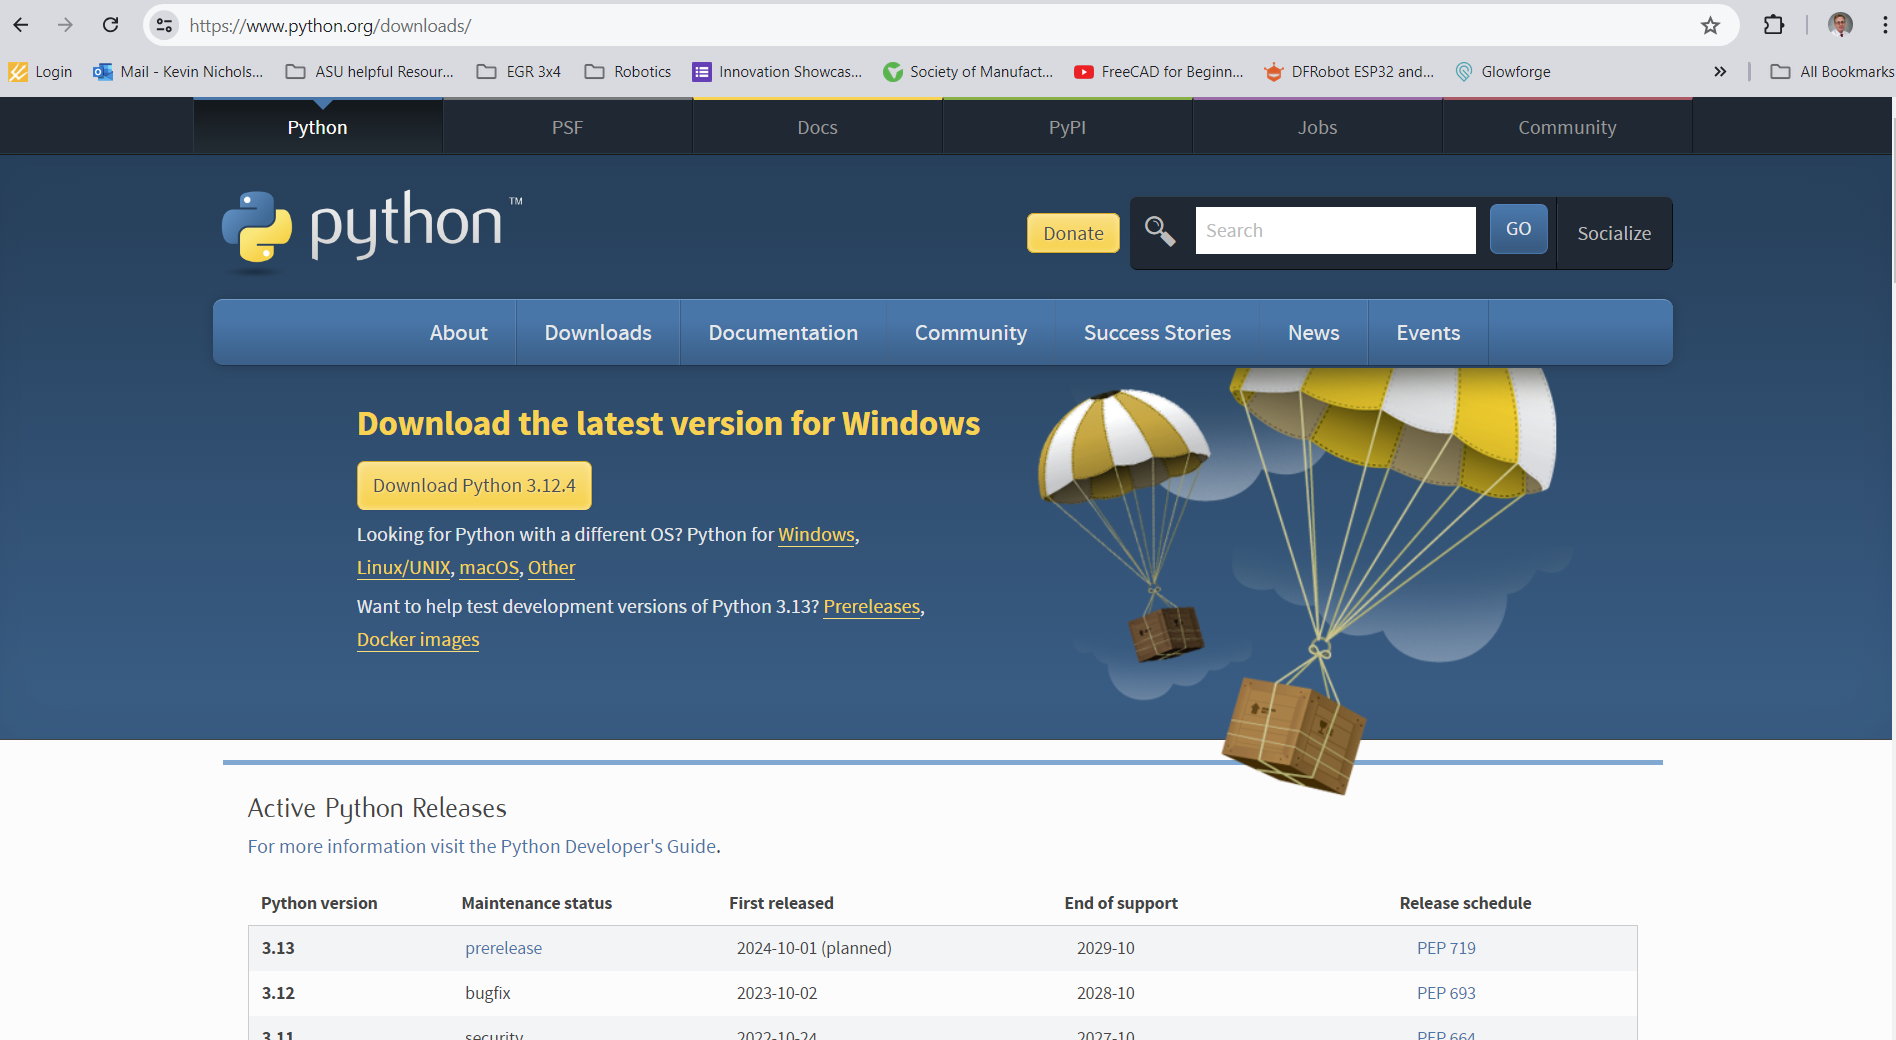This screenshot has height=1040, width=1896.
Task: Open the DFRobot ESP32 bookmark
Action: click(x=1349, y=72)
